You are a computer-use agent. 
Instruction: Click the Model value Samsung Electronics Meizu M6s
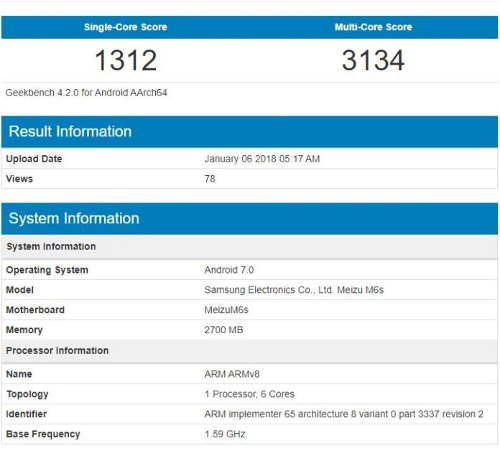(x=294, y=290)
